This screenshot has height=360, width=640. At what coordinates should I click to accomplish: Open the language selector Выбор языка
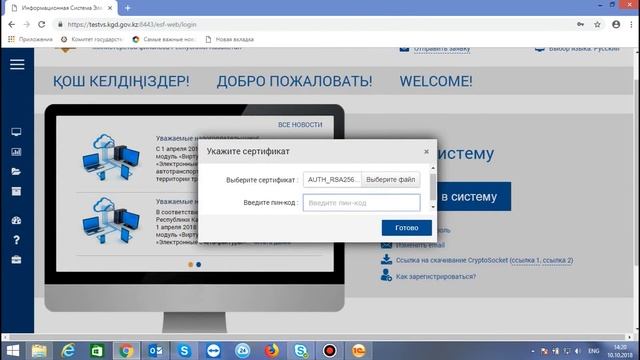coord(584,49)
